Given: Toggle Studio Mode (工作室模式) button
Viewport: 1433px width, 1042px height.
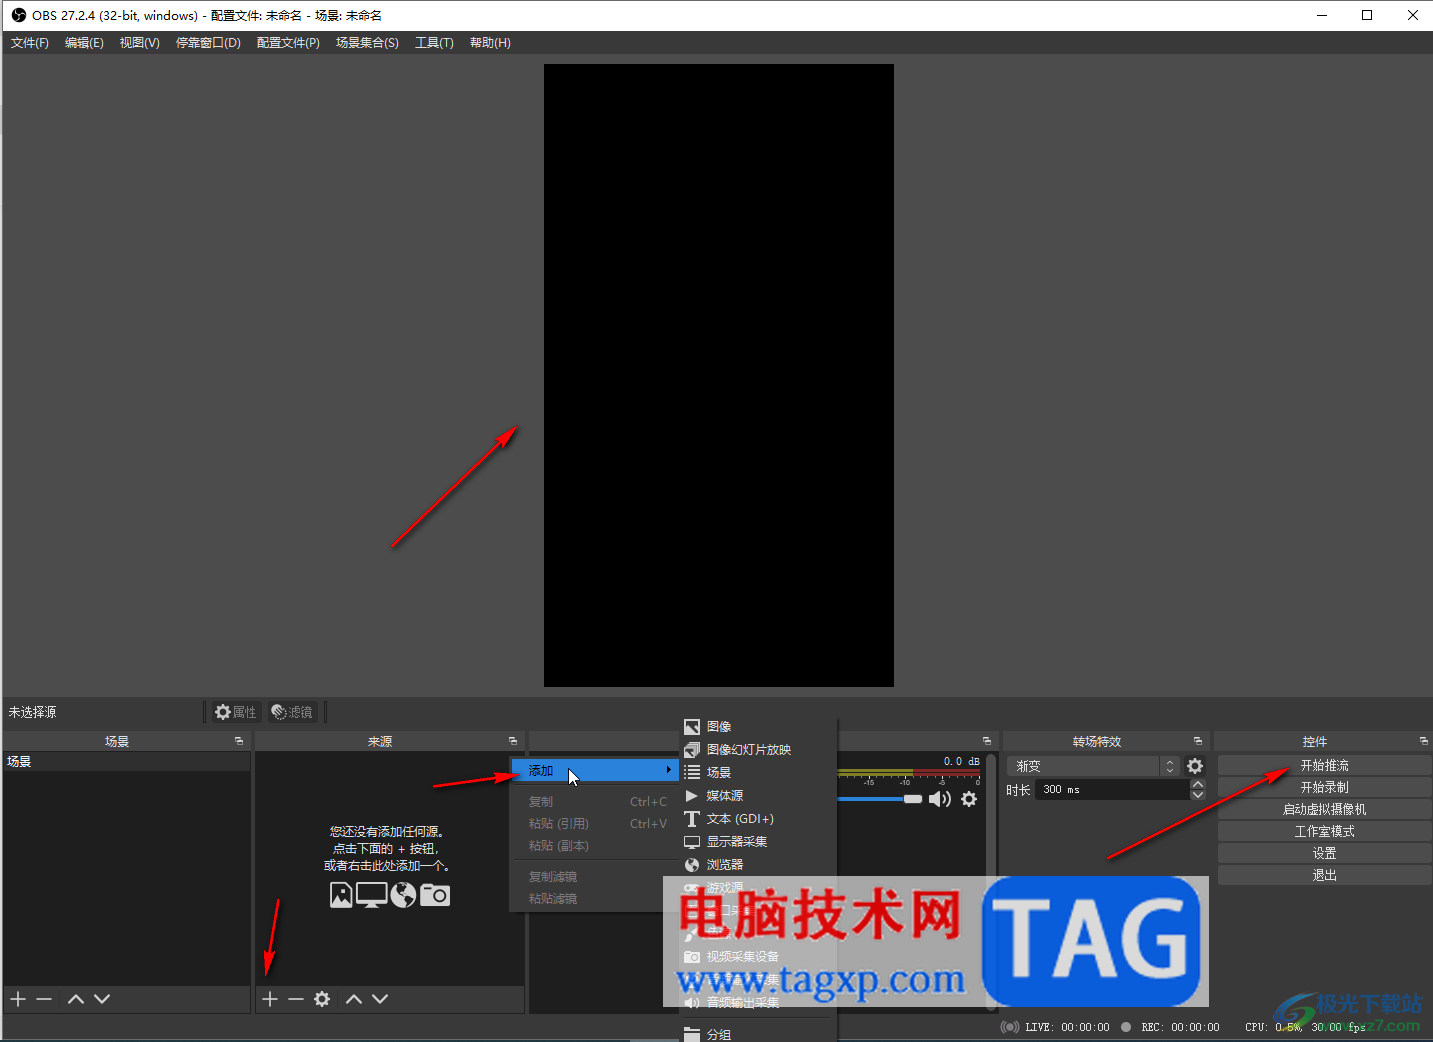Looking at the screenshot, I should pyautogui.click(x=1325, y=832).
